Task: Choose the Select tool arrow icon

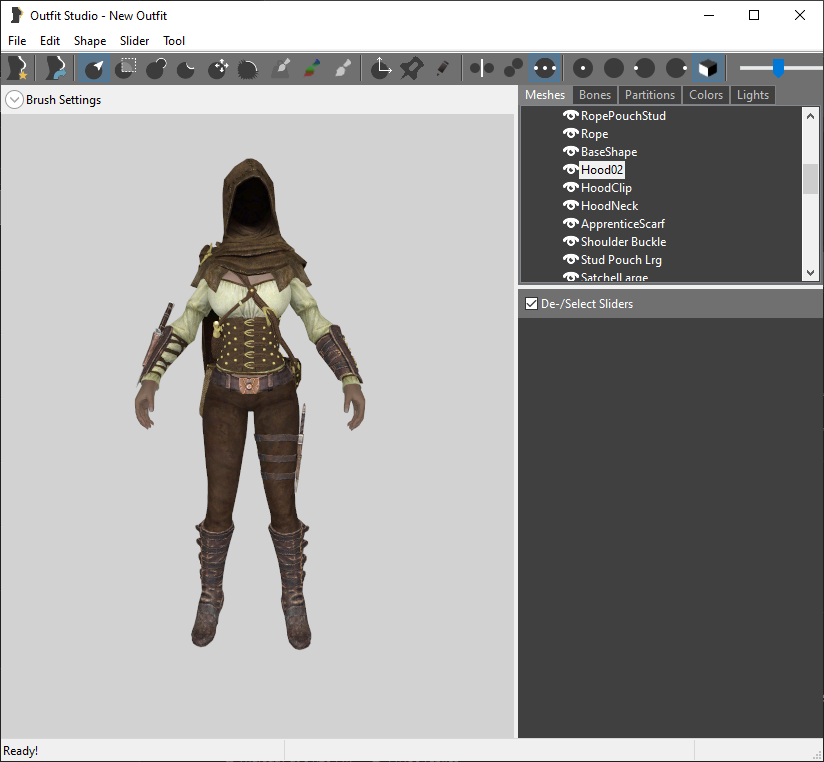Action: (95, 68)
